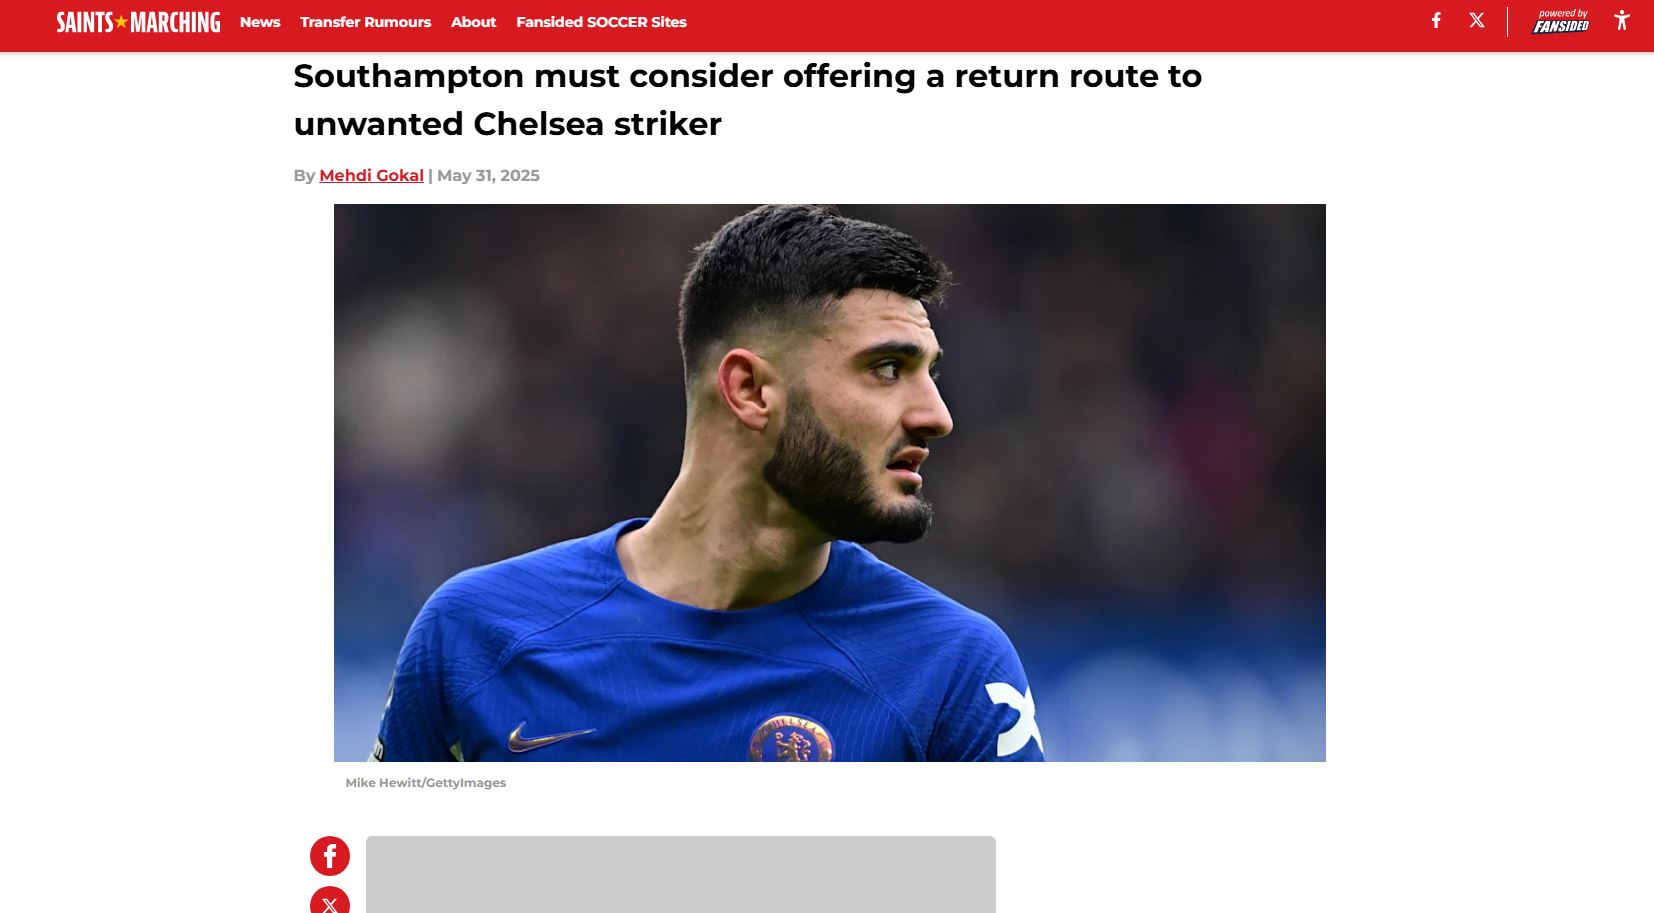Viewport: 1654px width, 913px height.
Task: Open the Saints Marching home logo
Action: (138, 22)
